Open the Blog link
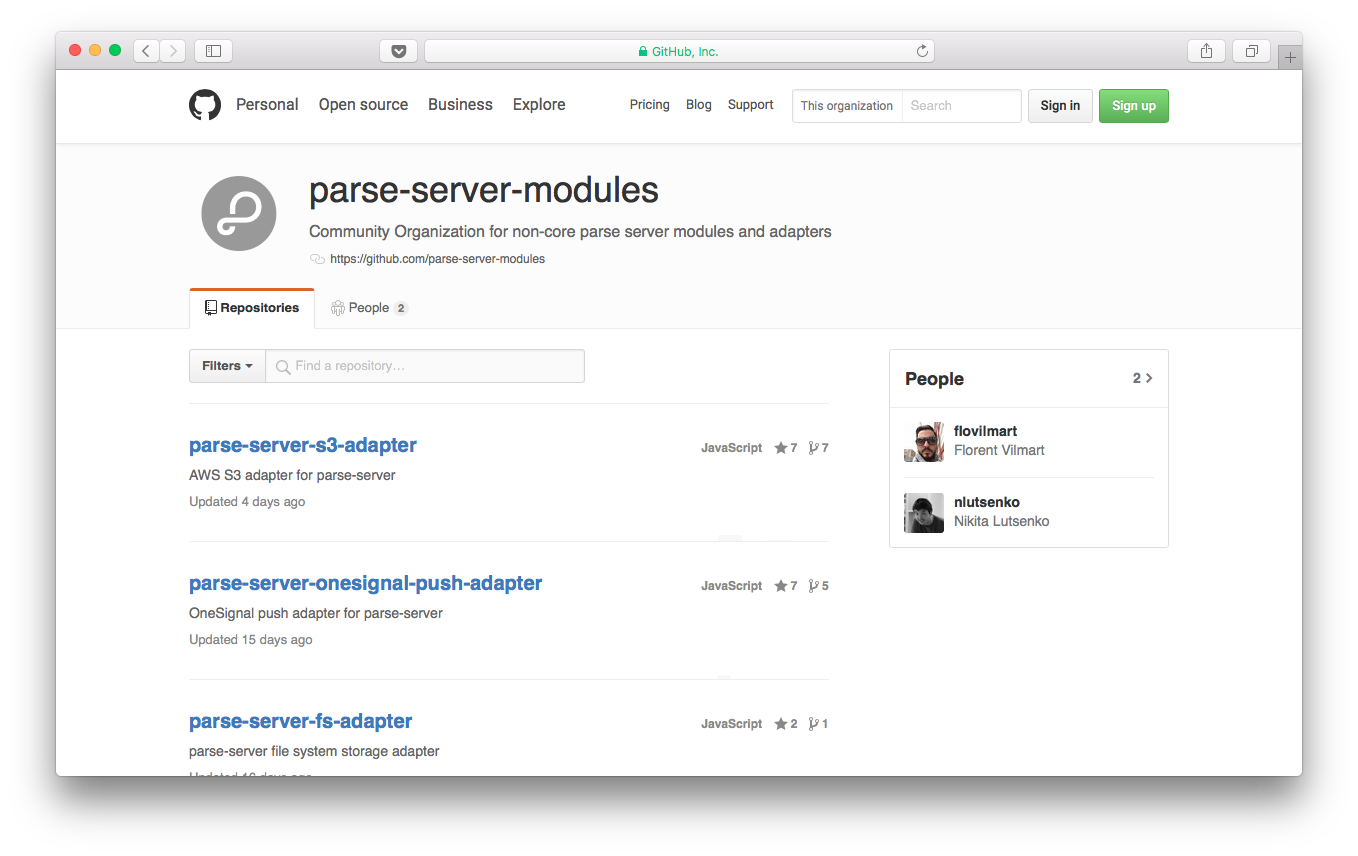 pyautogui.click(x=699, y=105)
